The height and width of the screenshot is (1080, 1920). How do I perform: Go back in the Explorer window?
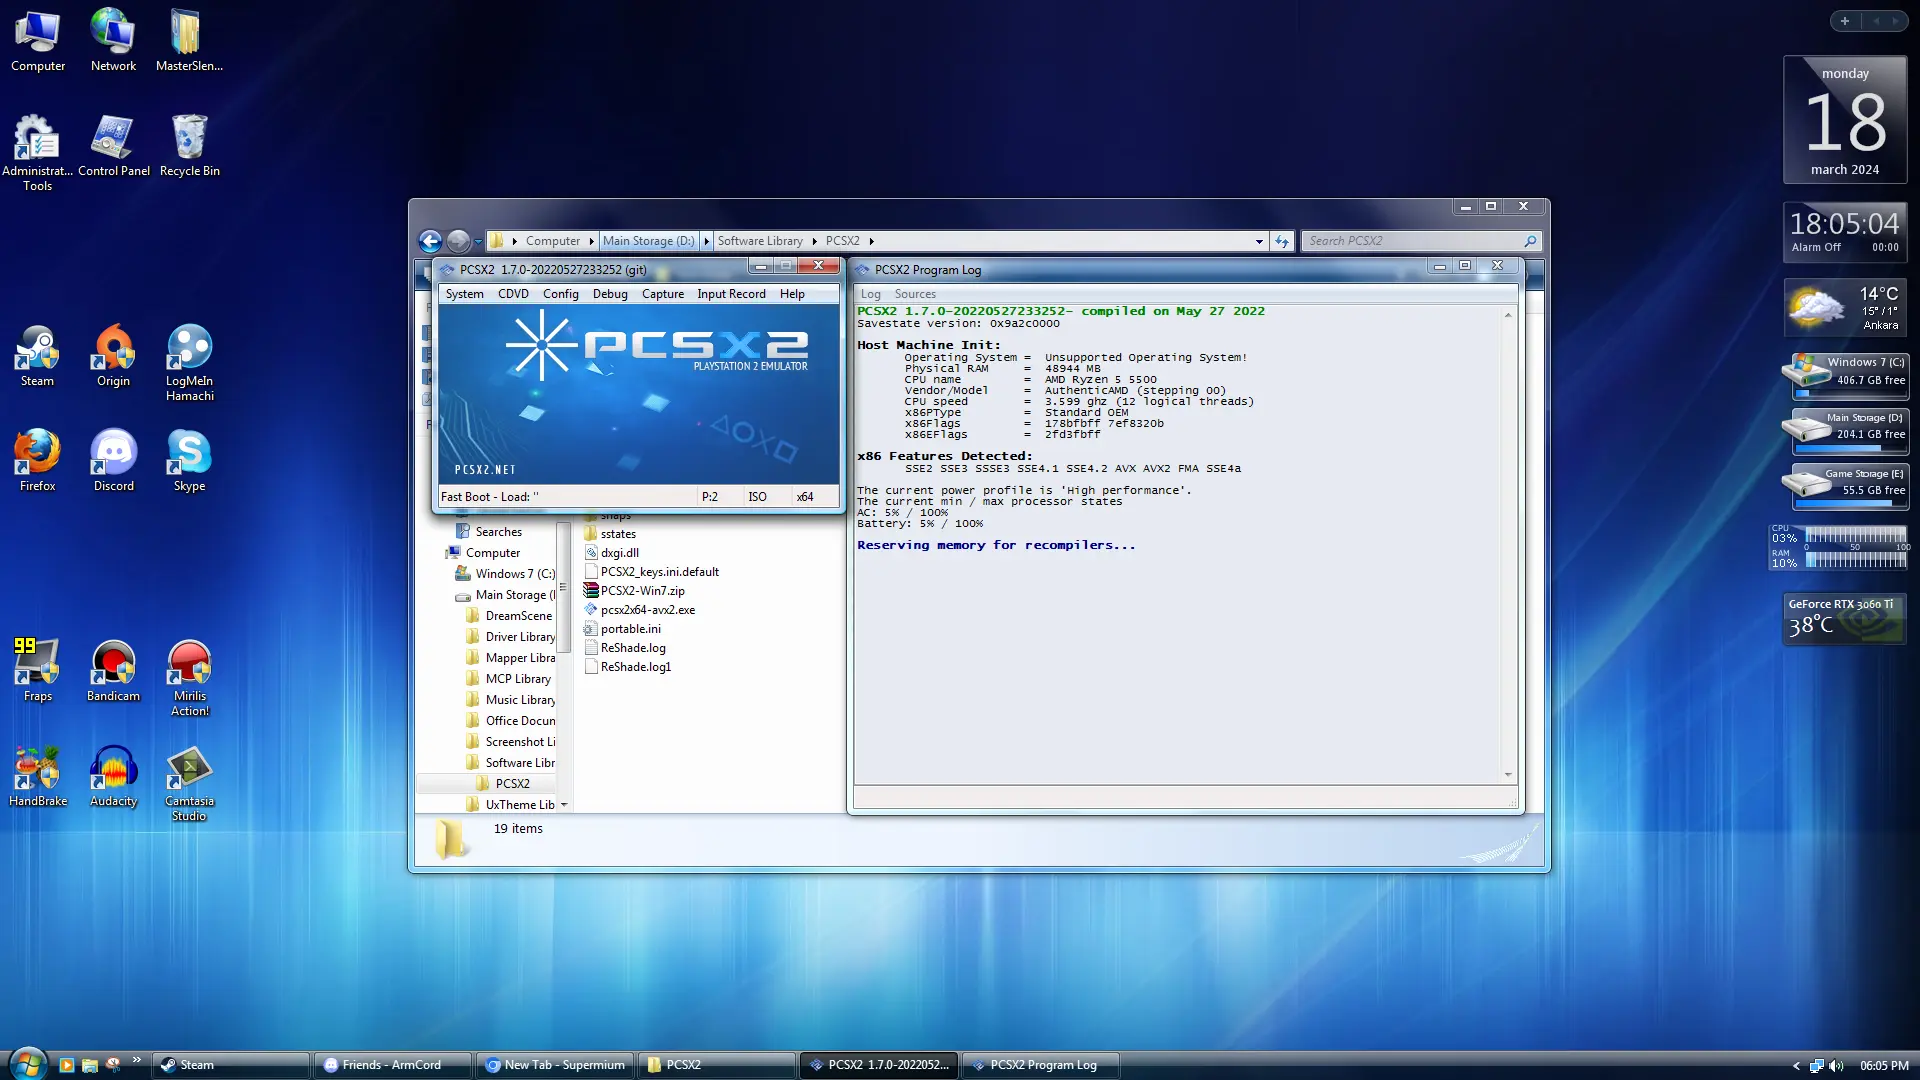pos(430,241)
